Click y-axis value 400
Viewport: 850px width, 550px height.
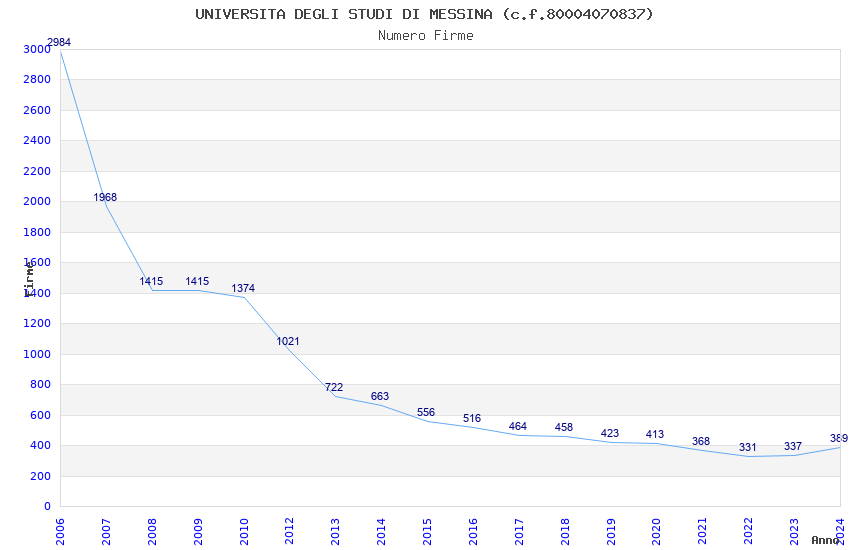point(41,445)
